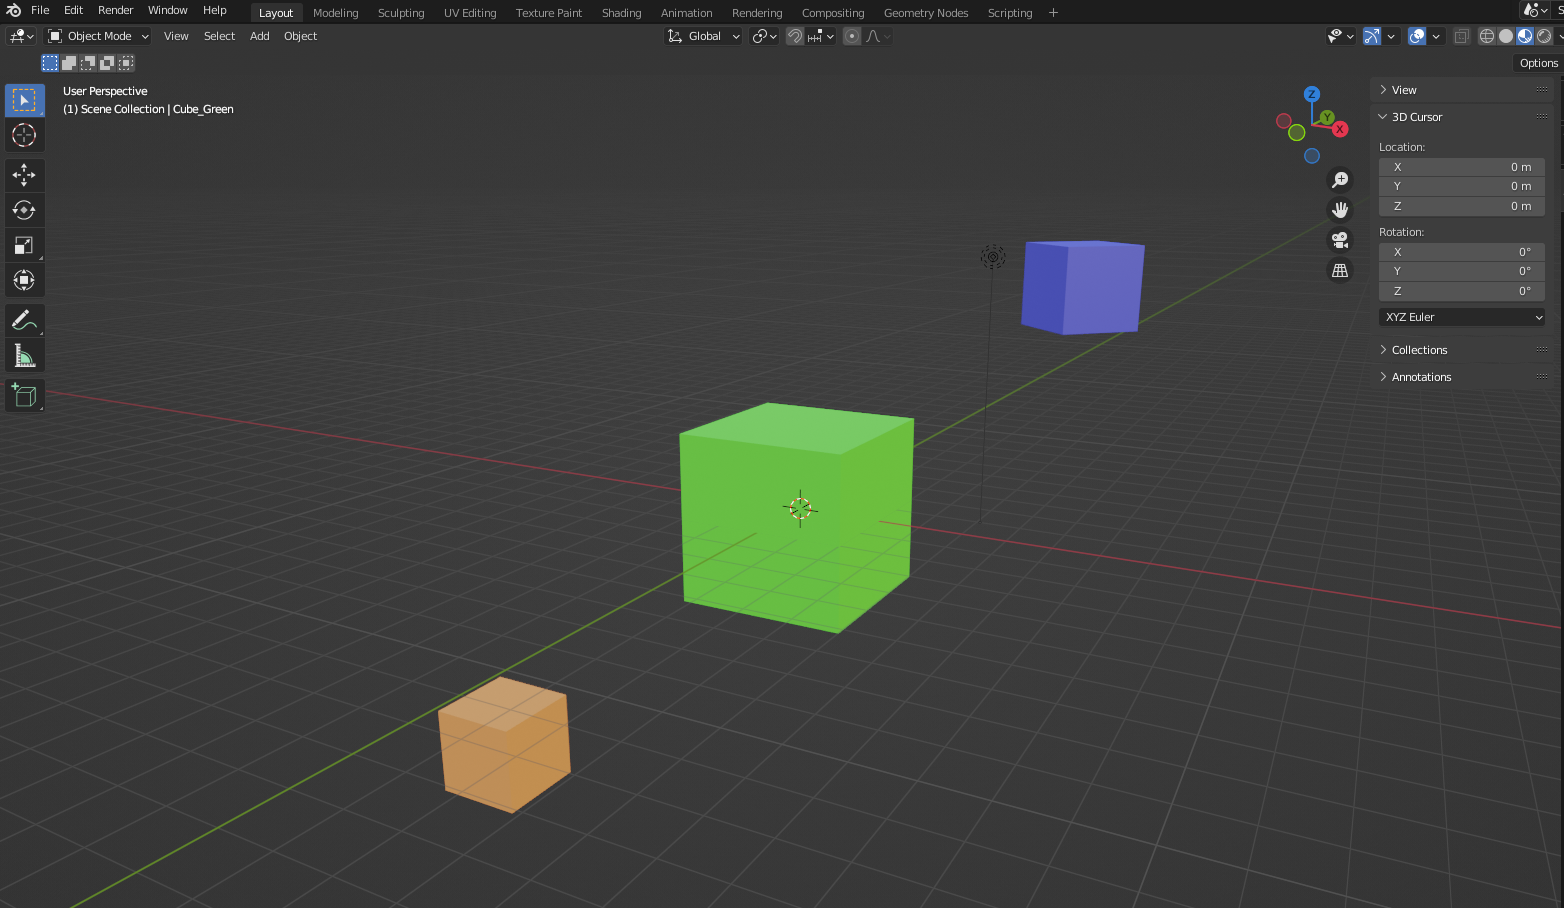Viewport: 1564px width, 908px height.
Task: Click the cursor Location X field
Action: point(1462,167)
